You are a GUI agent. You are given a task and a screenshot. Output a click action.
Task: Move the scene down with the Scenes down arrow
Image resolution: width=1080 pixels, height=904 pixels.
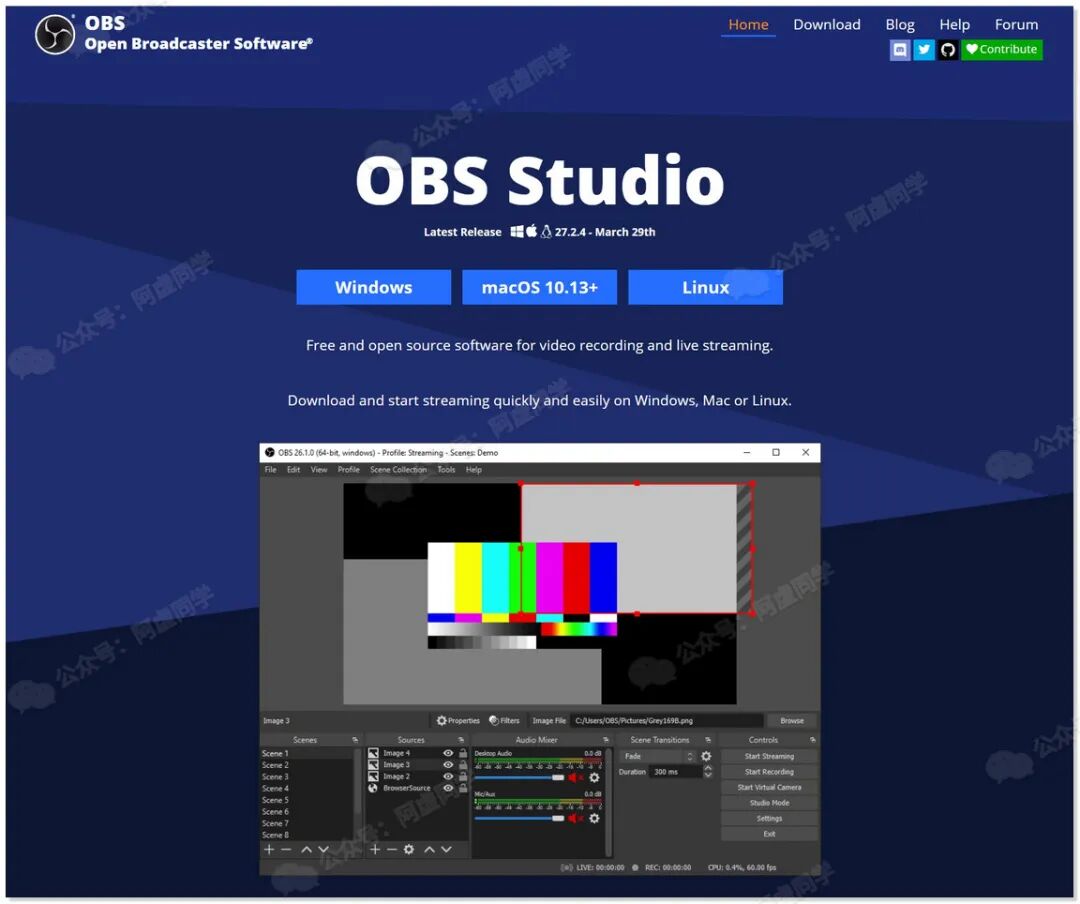tap(324, 850)
